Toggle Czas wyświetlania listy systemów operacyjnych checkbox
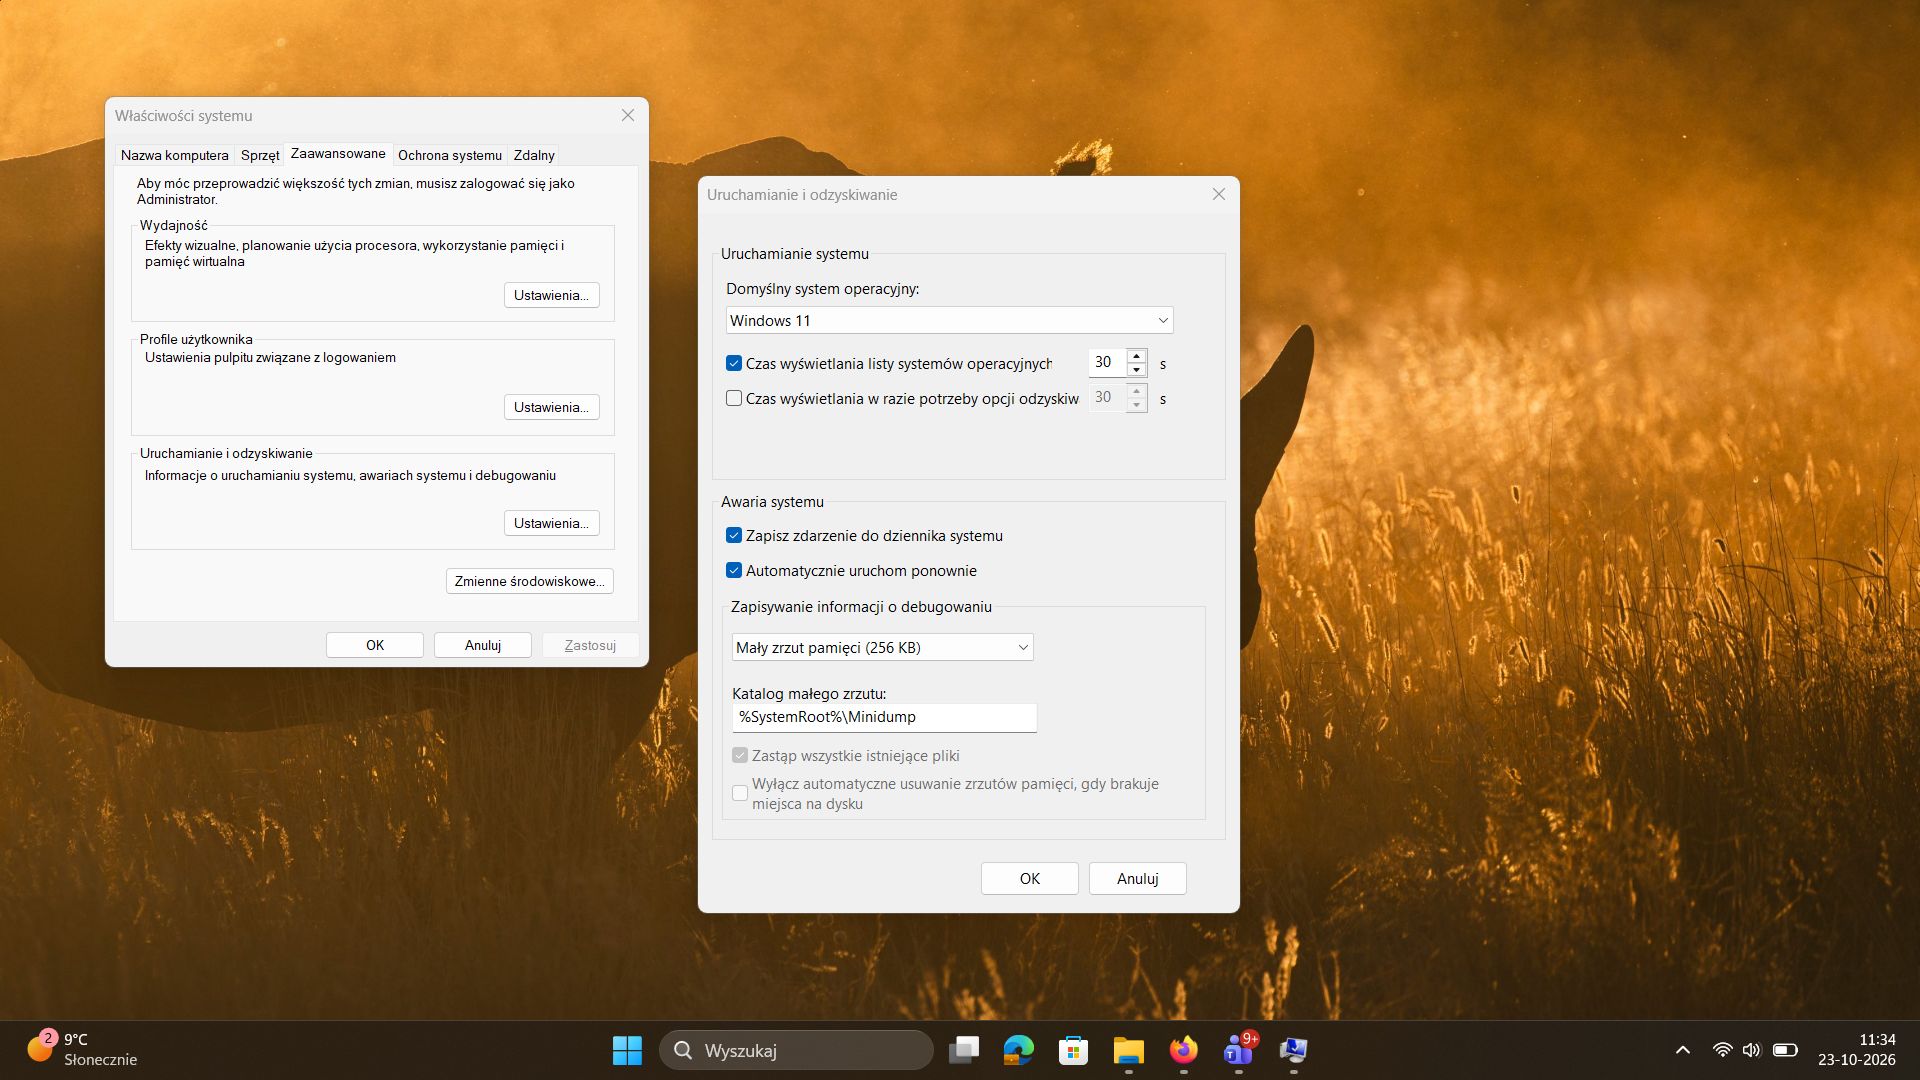Viewport: 1920px width, 1080px height. [734, 363]
